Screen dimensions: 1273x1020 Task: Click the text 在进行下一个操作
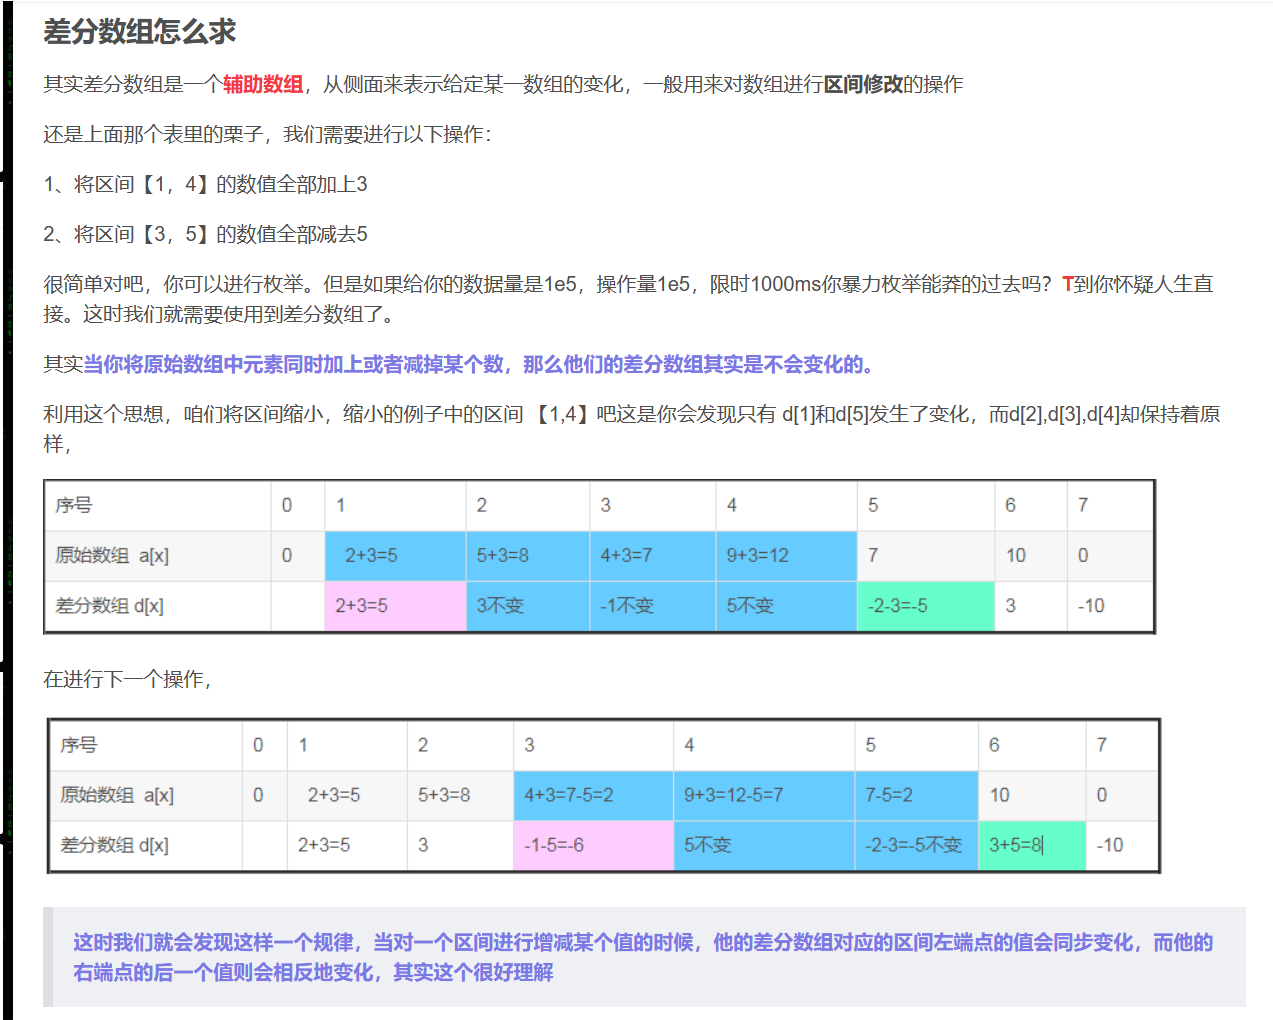[126, 680]
